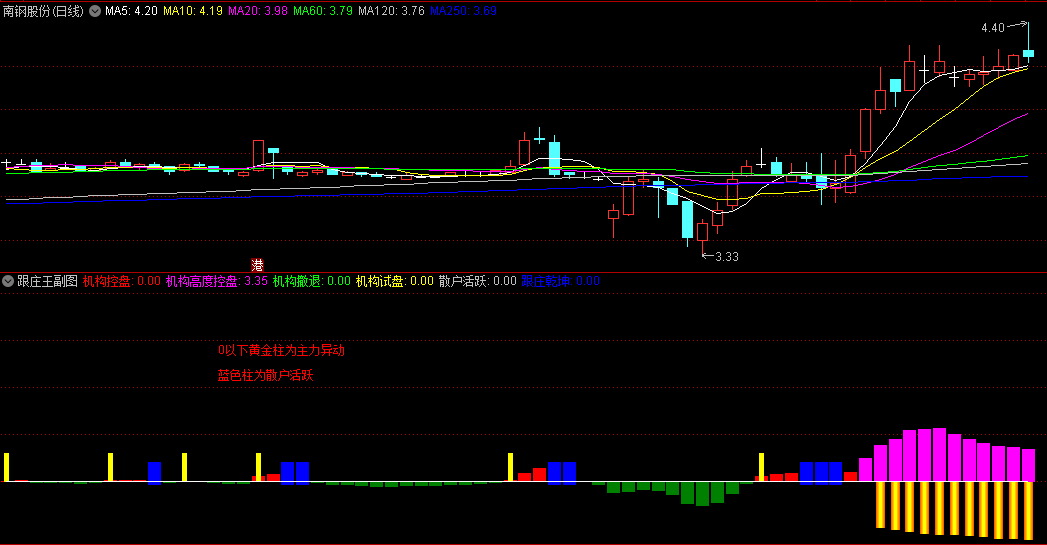The height and width of the screenshot is (545, 1047).
Task: Click the latest cyan candlestick near 4.40
Action: pos(1028,53)
